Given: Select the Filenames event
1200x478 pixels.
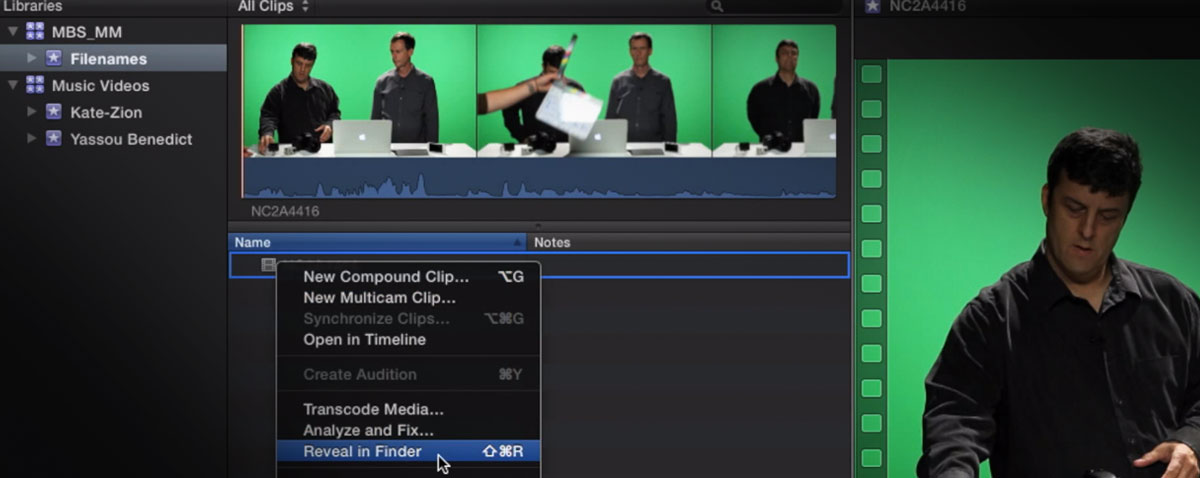Looking at the screenshot, I should (114, 59).
